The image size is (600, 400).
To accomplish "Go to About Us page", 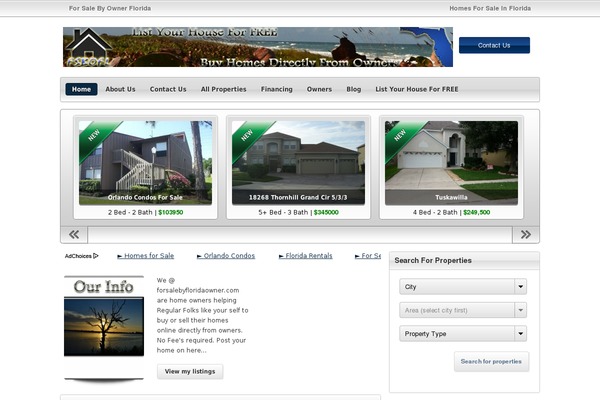I will tap(120, 89).
